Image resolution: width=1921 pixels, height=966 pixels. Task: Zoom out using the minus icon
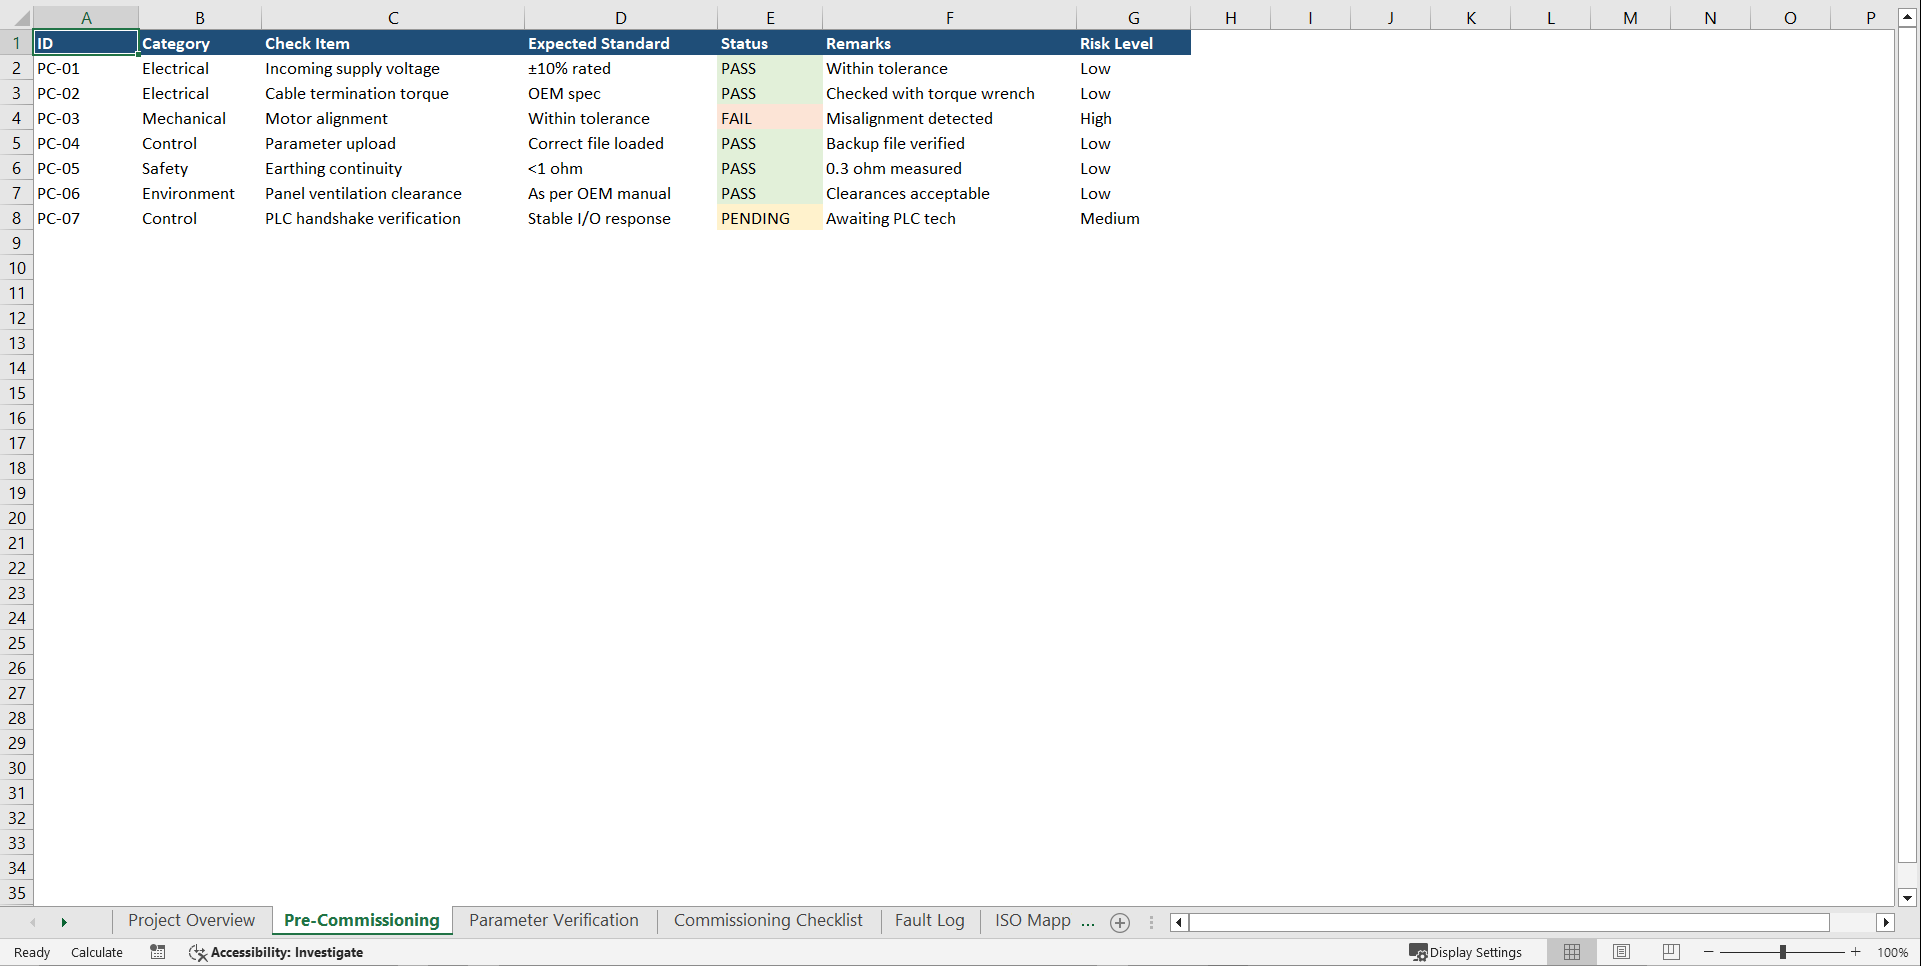coord(1708,952)
